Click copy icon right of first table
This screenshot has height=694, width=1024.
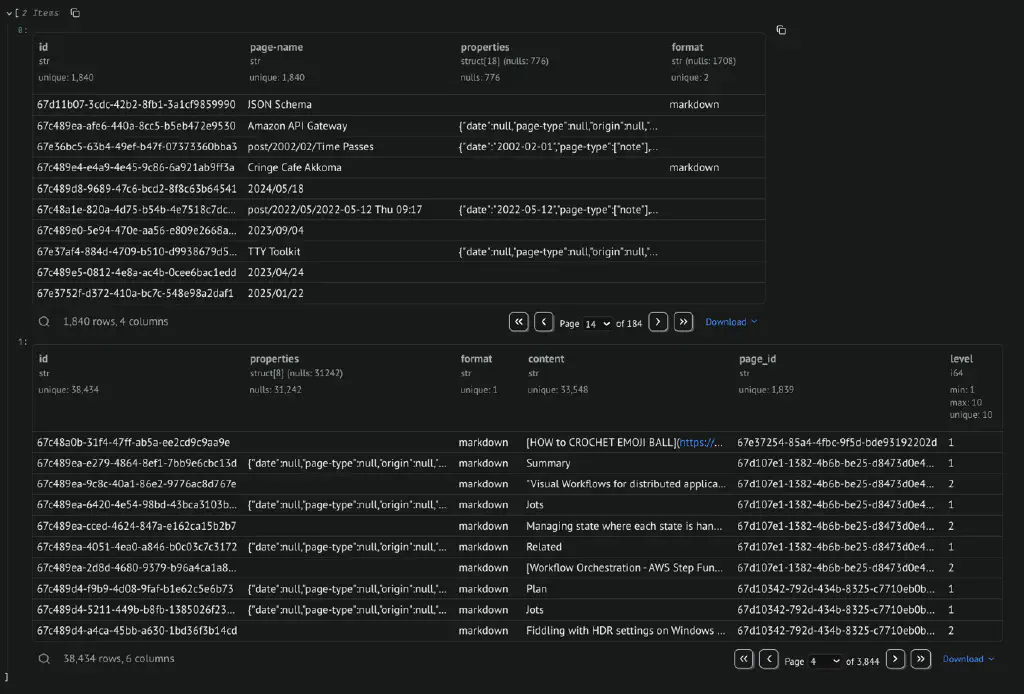(x=781, y=30)
